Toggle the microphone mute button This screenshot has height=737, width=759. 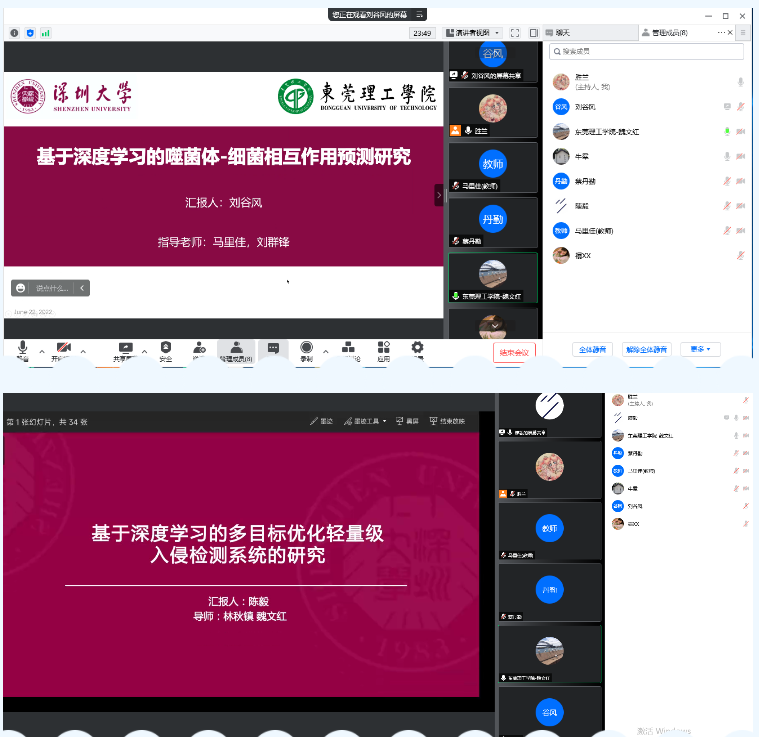tap(22, 350)
